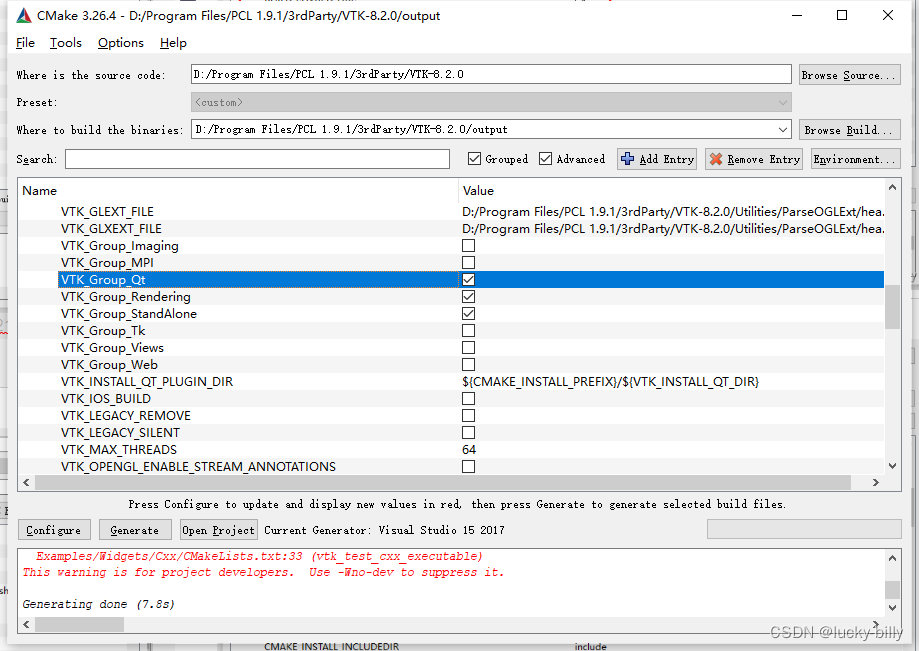This screenshot has height=651, width=919.
Task: Check the VTK_IOS_BUILD checkbox
Action: tap(468, 398)
